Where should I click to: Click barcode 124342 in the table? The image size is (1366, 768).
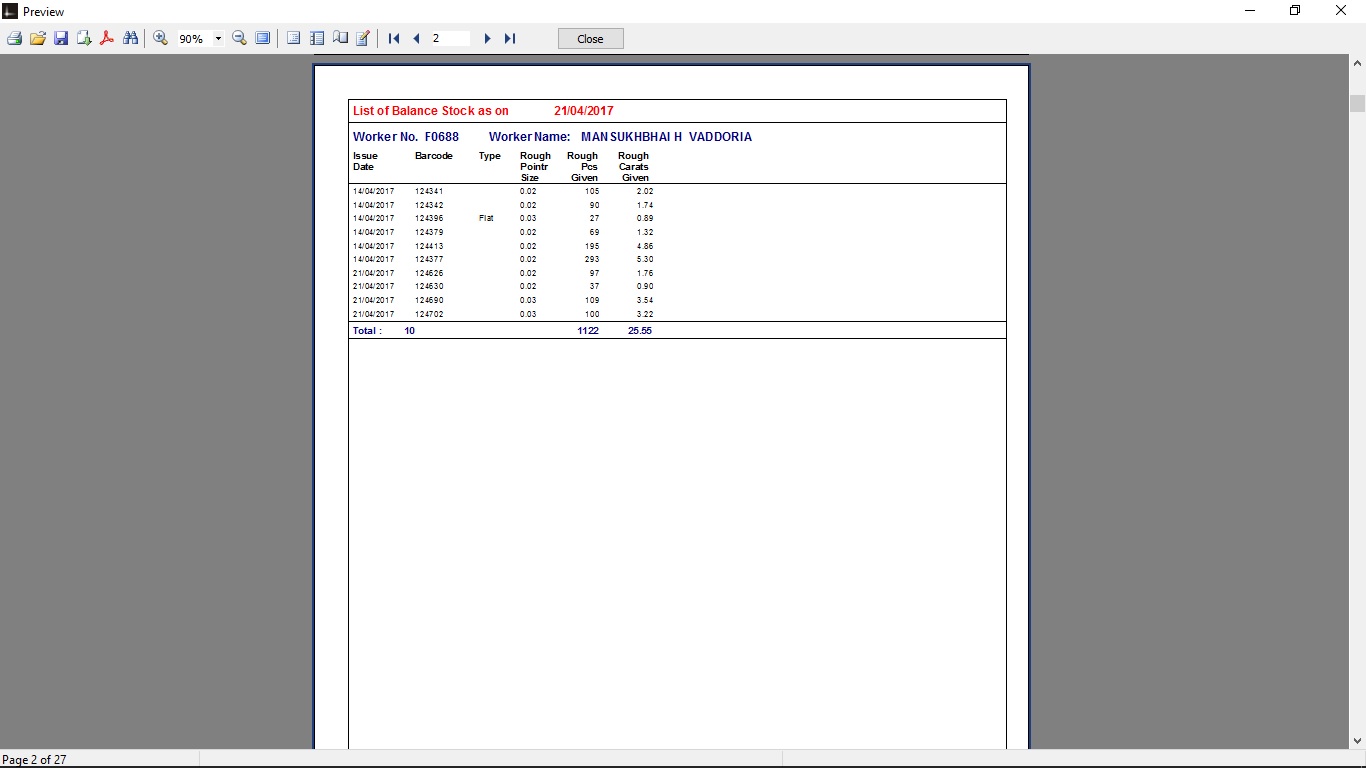tap(429, 205)
